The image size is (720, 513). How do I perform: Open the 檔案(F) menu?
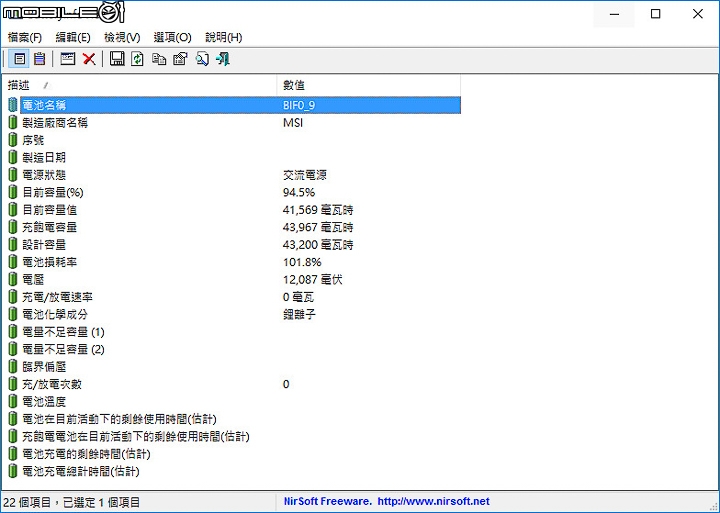[25, 37]
